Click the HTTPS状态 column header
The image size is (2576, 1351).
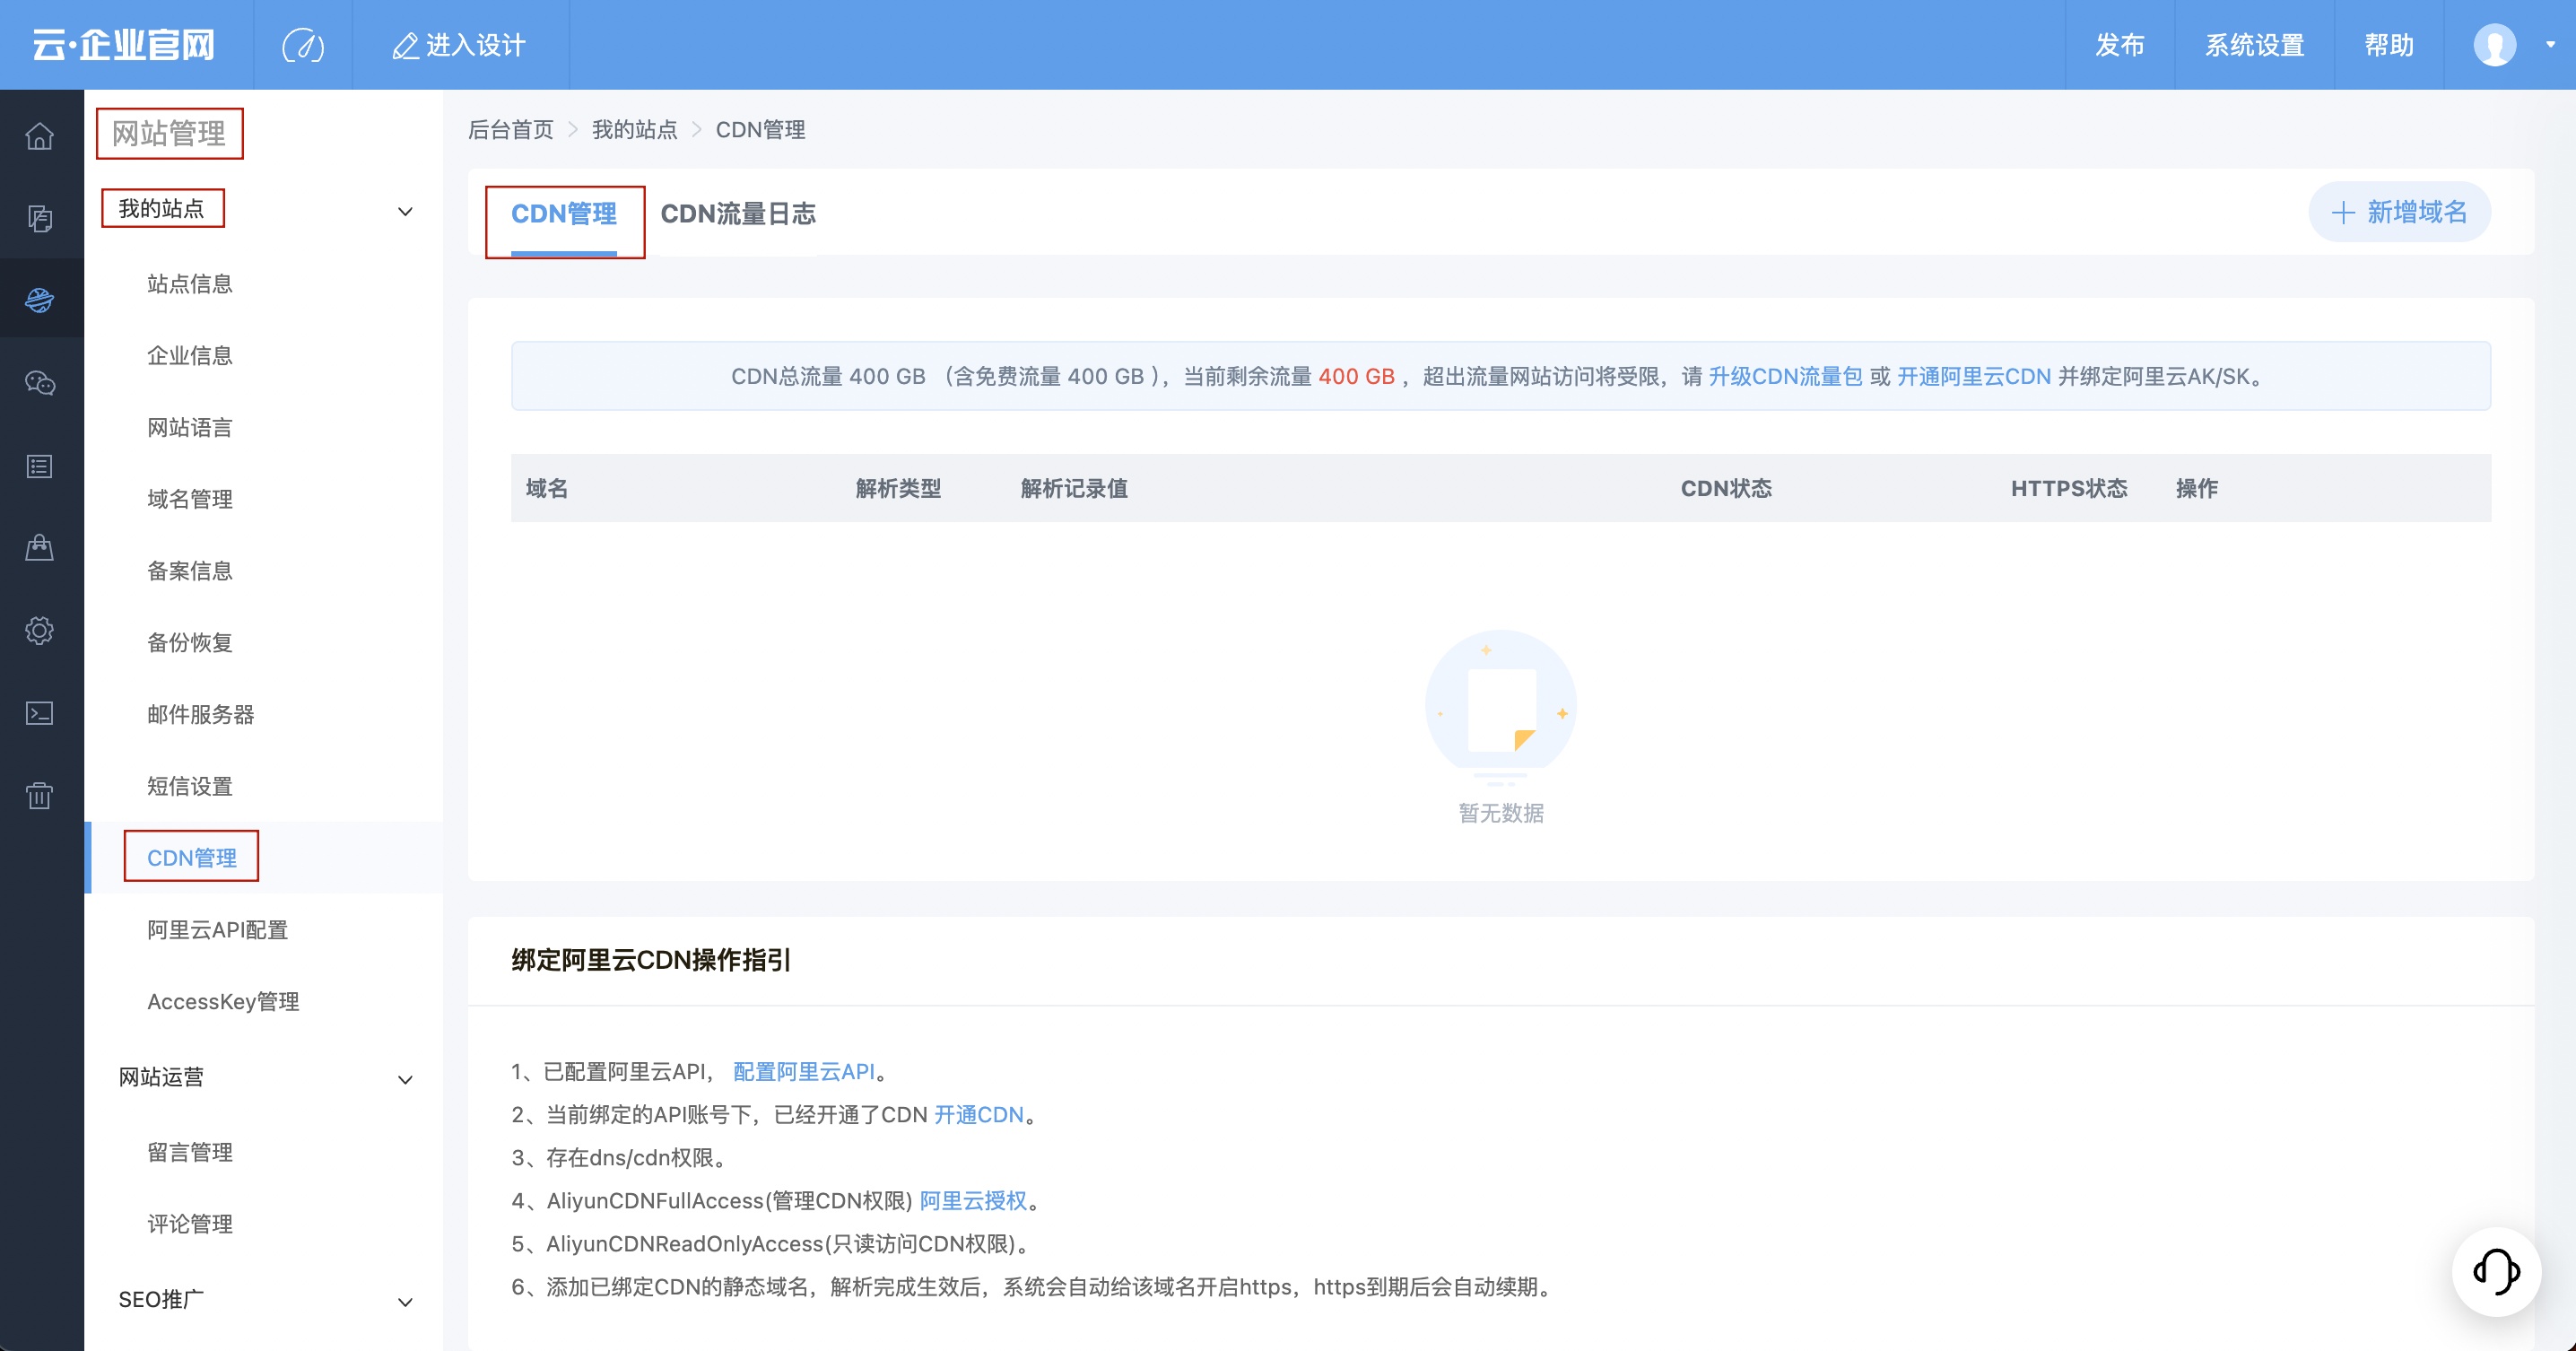click(2069, 488)
